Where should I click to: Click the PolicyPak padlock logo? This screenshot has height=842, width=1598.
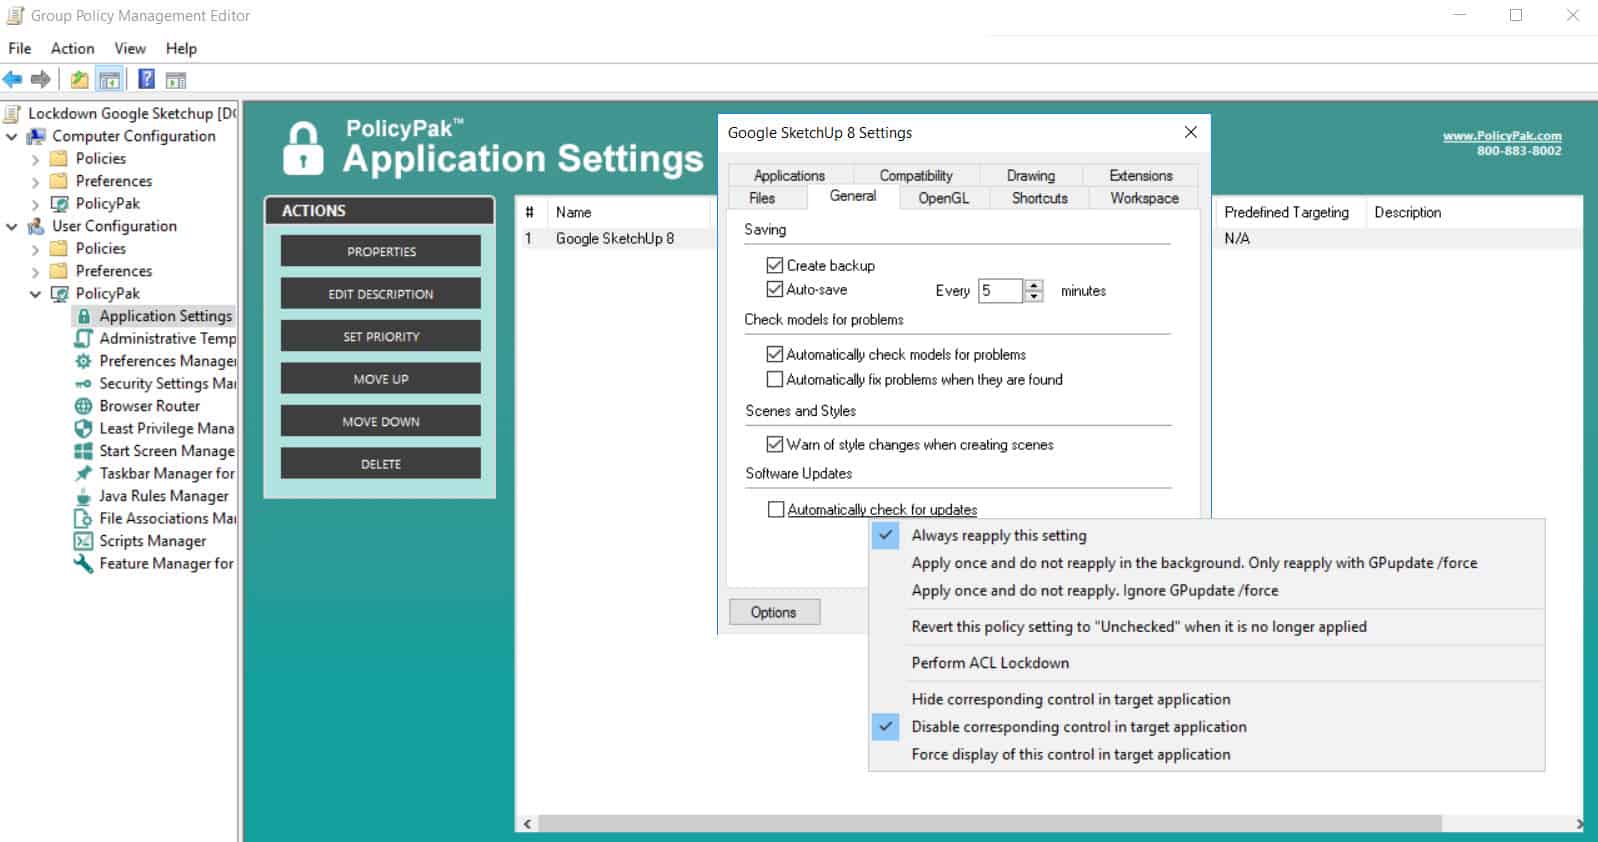[303, 148]
